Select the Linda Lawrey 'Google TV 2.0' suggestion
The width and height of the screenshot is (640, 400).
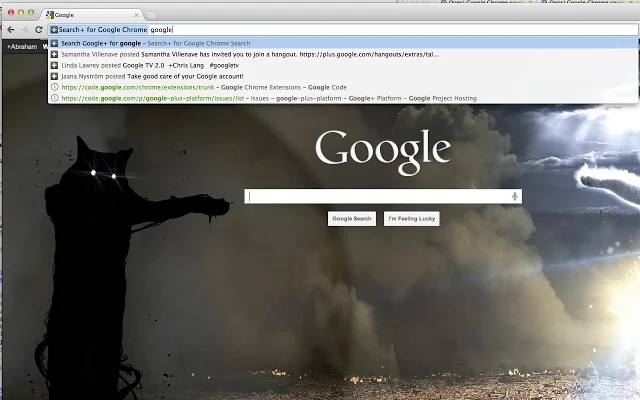[x=343, y=65]
